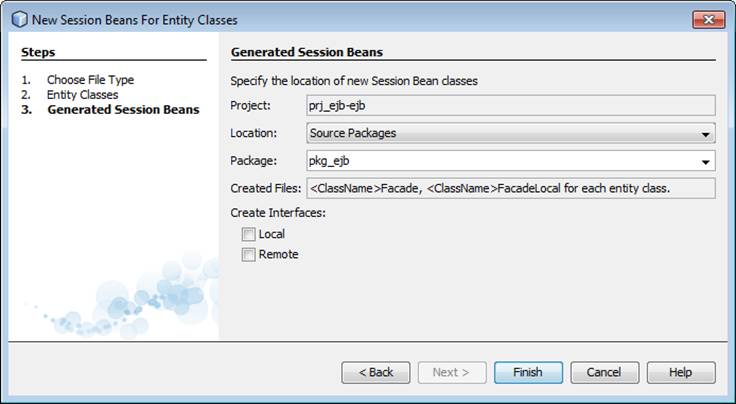736x404 pixels.
Task: Click the Source Packages location combo box
Action: 500,133
